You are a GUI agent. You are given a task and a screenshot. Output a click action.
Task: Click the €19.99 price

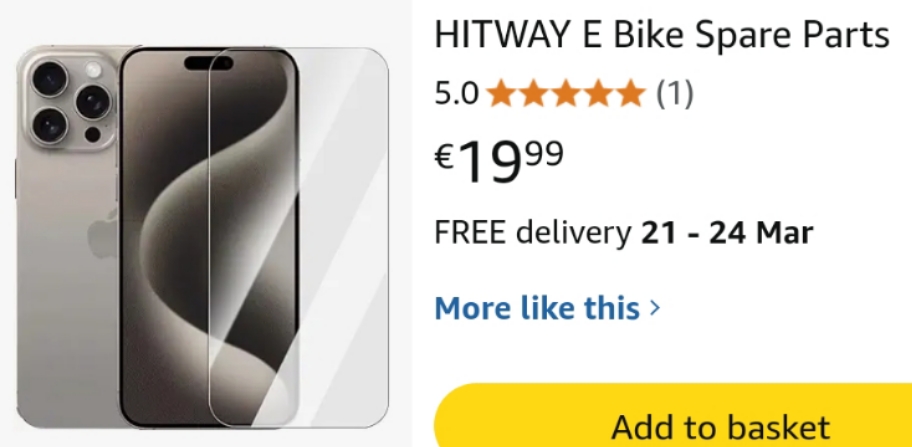[x=499, y=161]
